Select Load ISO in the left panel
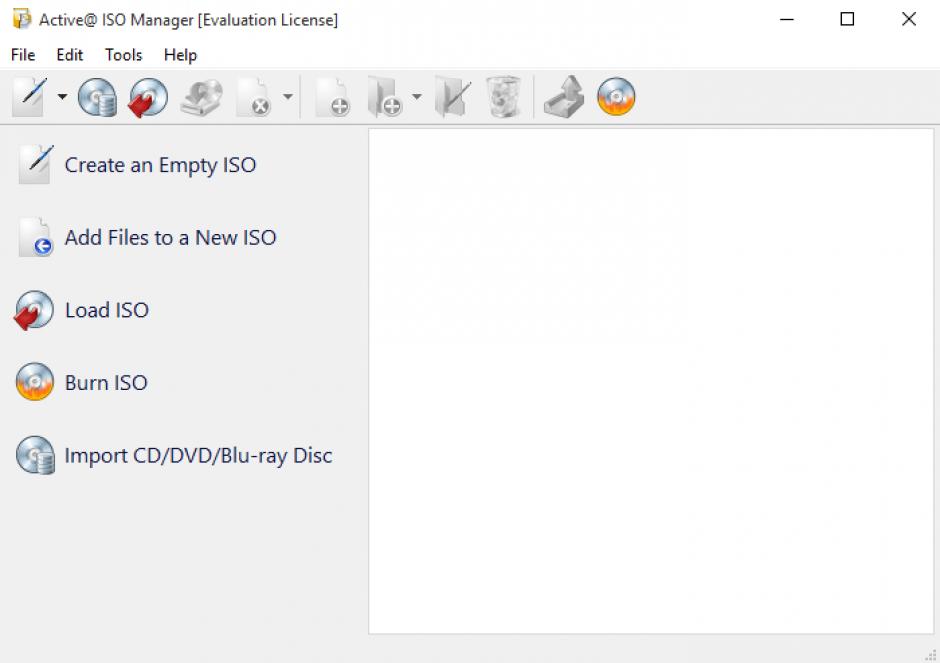 click(107, 310)
